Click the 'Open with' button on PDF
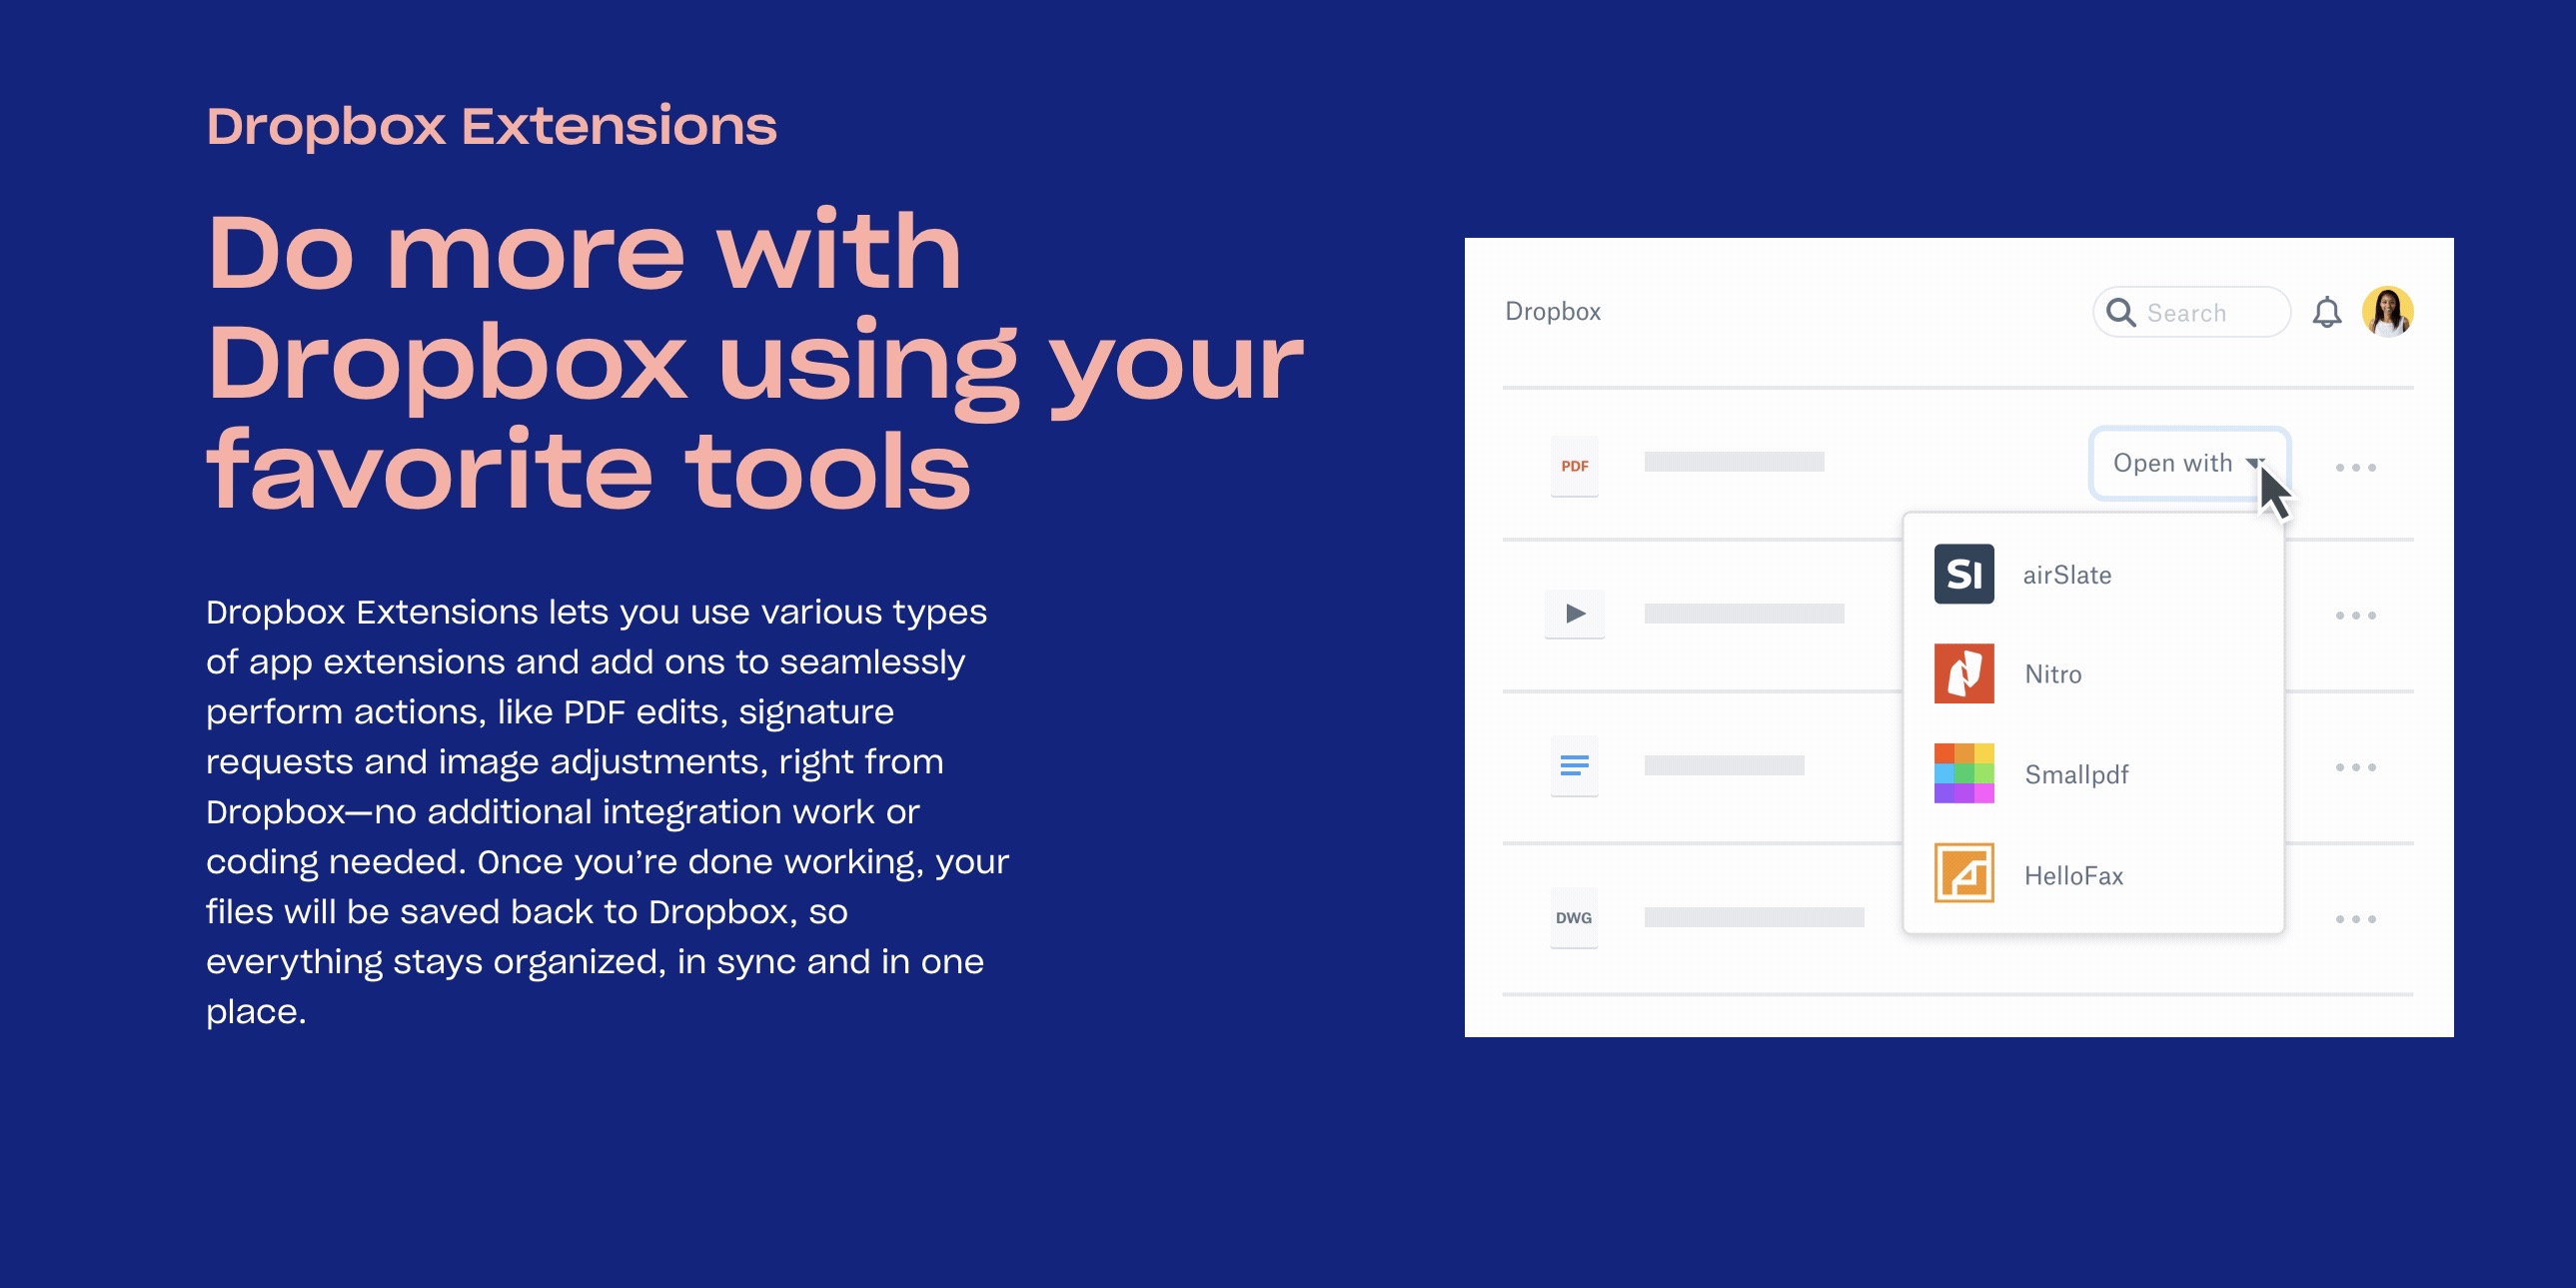 tap(2186, 464)
